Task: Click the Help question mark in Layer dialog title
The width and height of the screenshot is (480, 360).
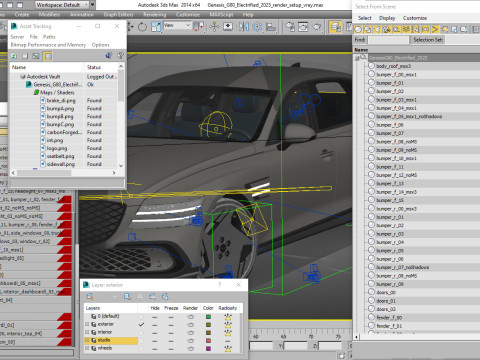Action: click(x=220, y=285)
